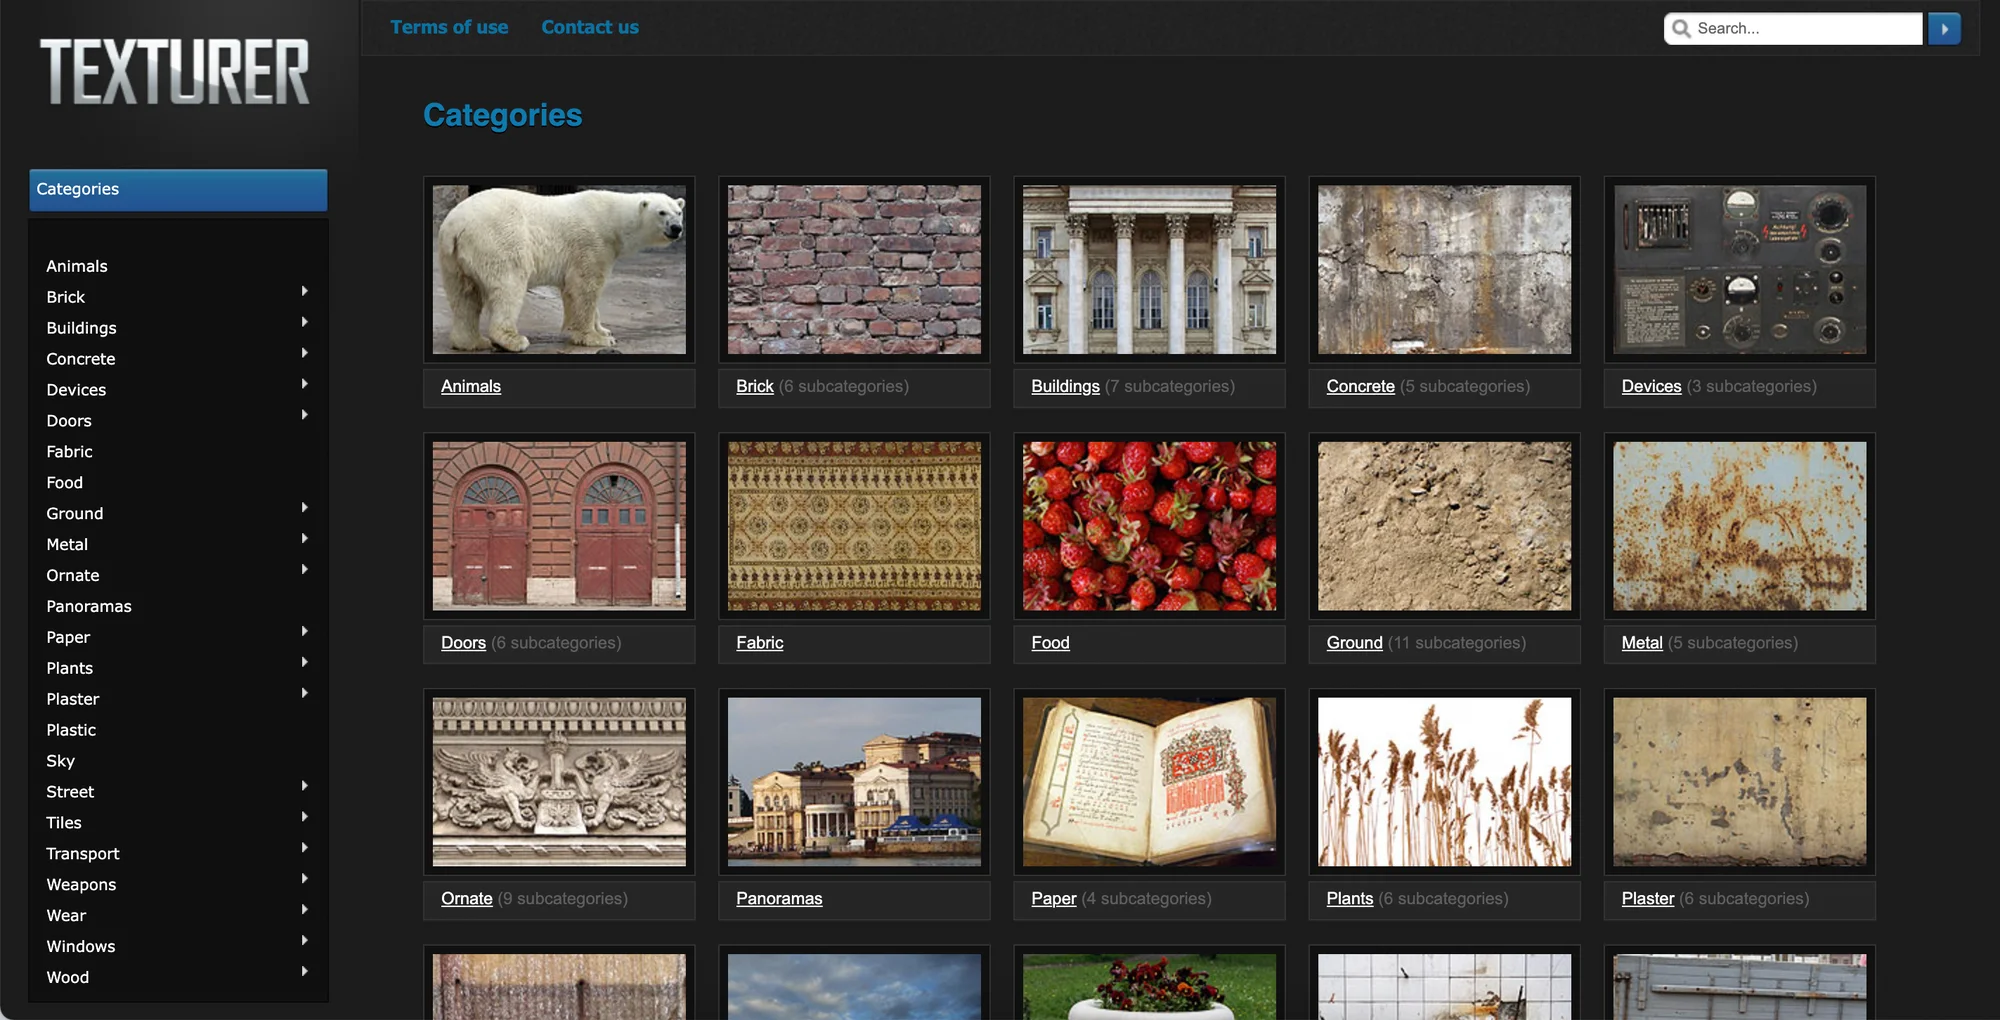Expand the Ground submenu arrow in sidebar

tap(304, 508)
